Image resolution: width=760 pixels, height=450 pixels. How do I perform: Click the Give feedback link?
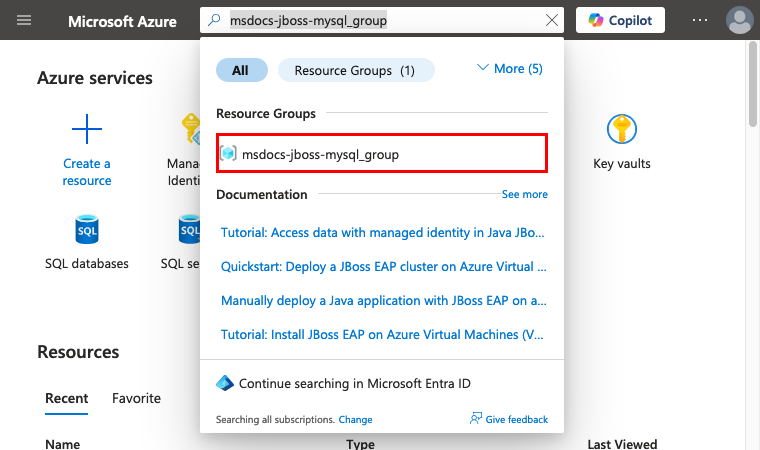click(517, 419)
